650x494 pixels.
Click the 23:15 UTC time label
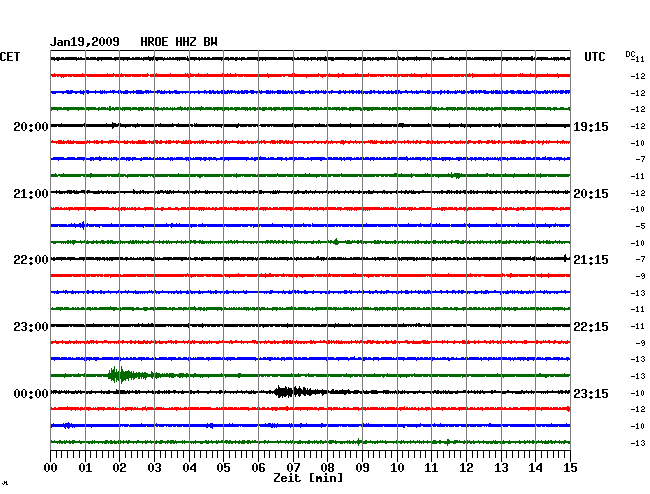click(x=591, y=393)
